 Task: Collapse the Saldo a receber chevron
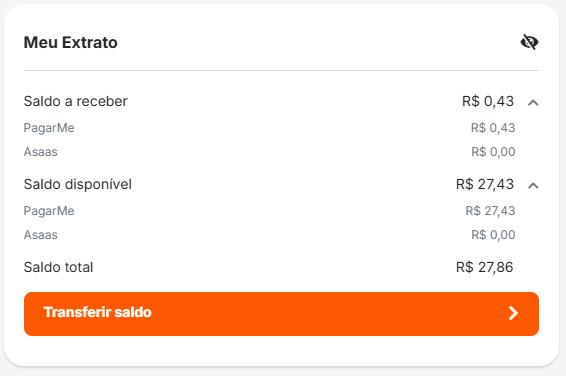coord(533,103)
